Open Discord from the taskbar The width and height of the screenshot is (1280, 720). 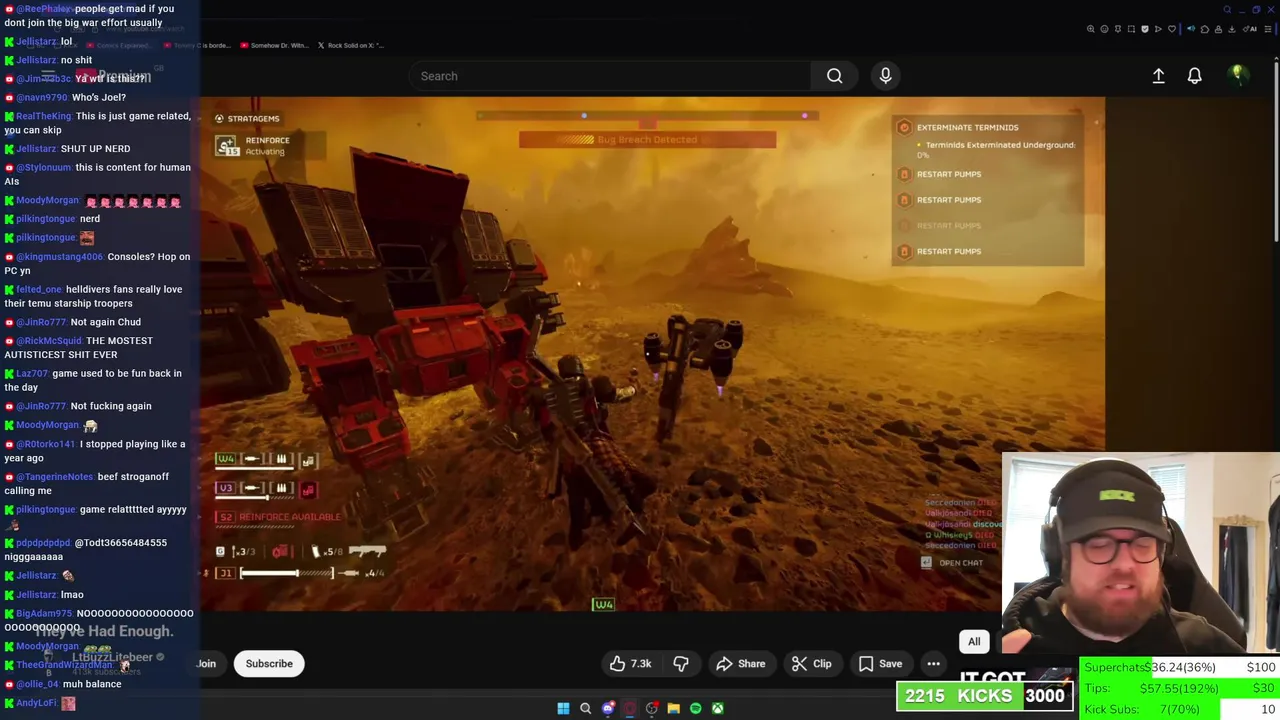(607, 709)
